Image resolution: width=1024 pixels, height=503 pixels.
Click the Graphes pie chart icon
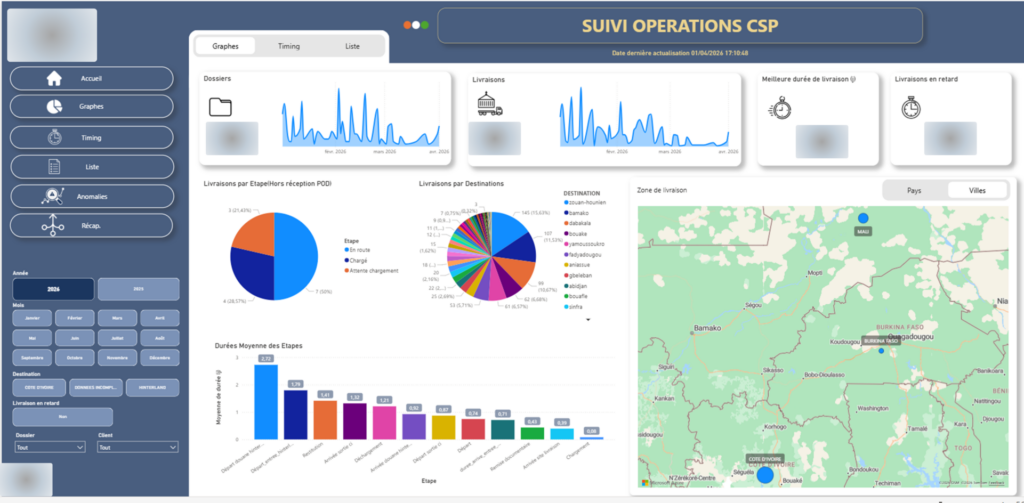pyautogui.click(x=54, y=106)
